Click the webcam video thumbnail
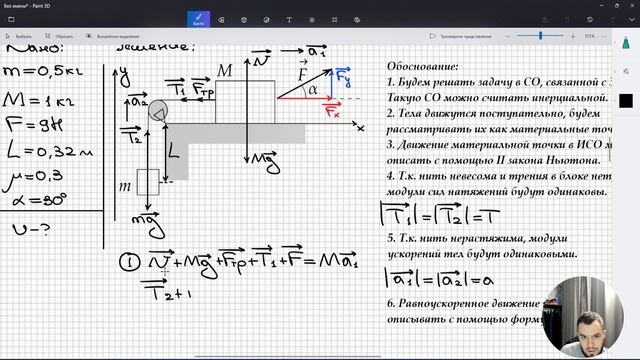 pyautogui.click(x=583, y=317)
